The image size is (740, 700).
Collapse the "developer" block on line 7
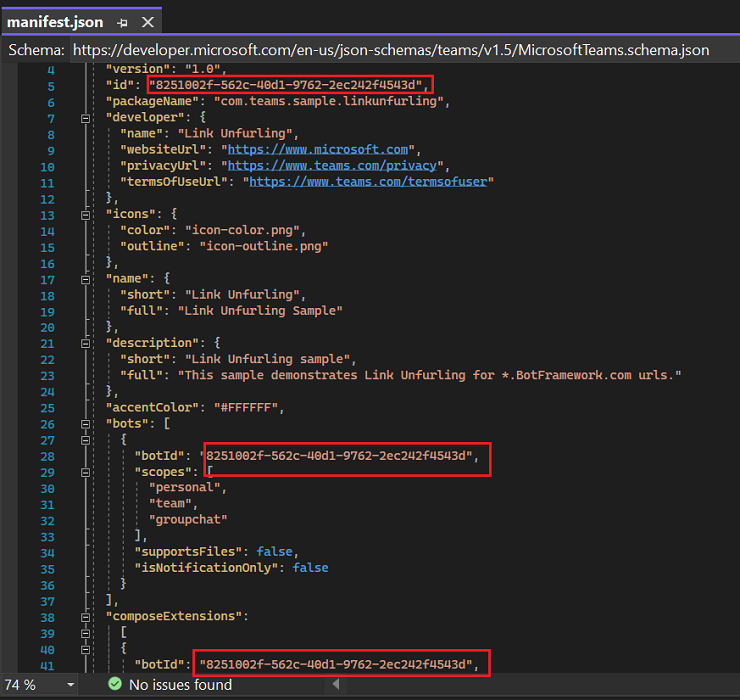pyautogui.click(x=85, y=118)
